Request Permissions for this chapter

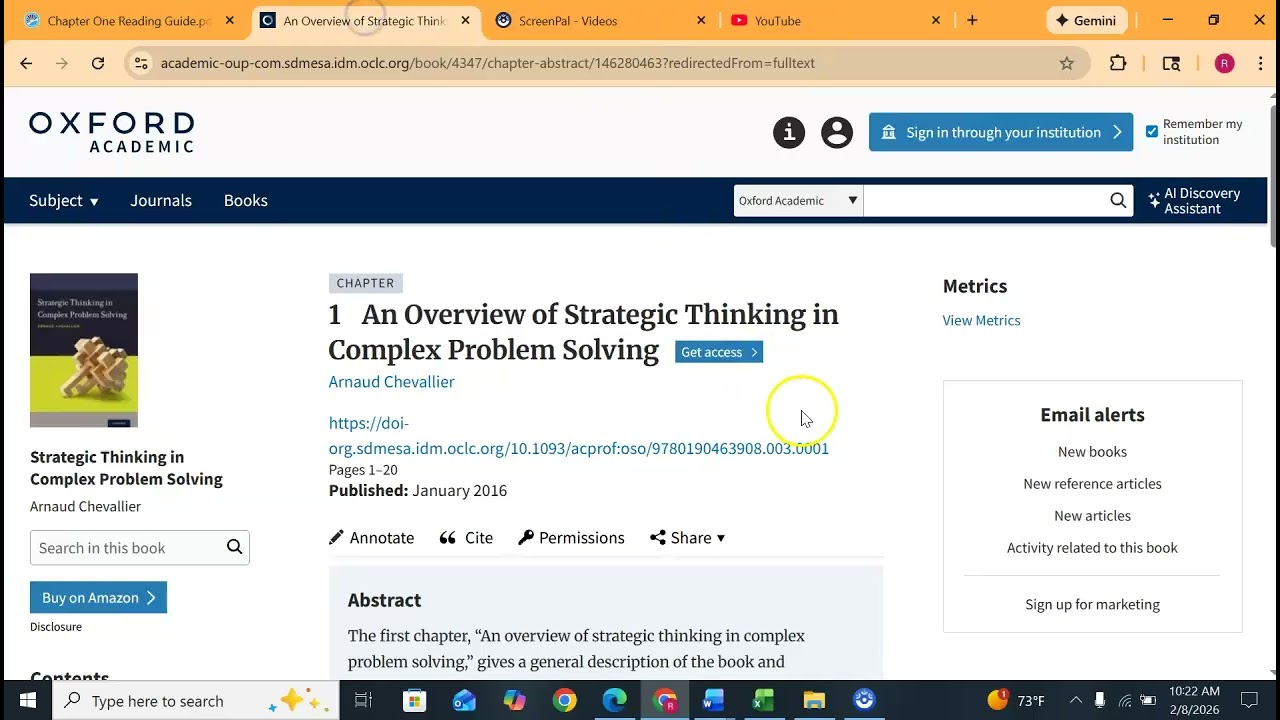click(571, 537)
